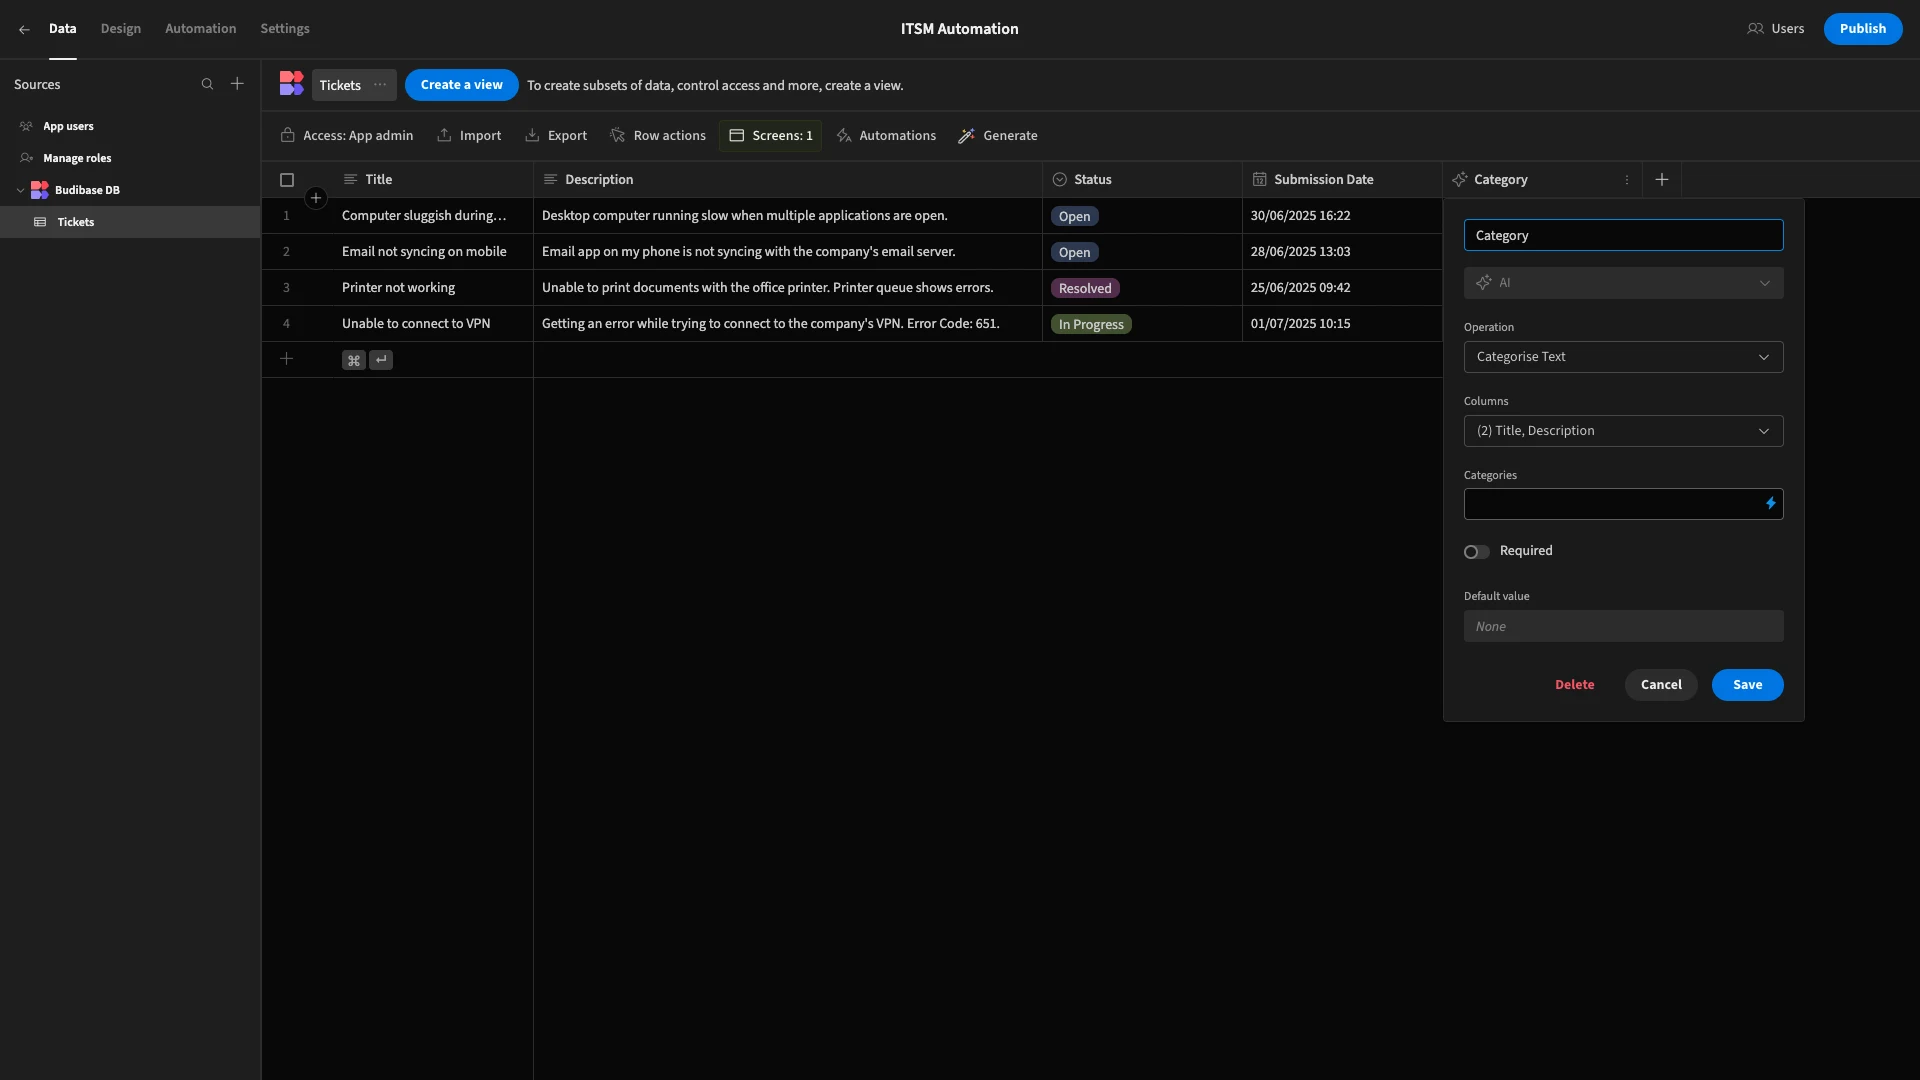The width and height of the screenshot is (1920, 1080).
Task: Switch to the Settings tab
Action: 285,29
